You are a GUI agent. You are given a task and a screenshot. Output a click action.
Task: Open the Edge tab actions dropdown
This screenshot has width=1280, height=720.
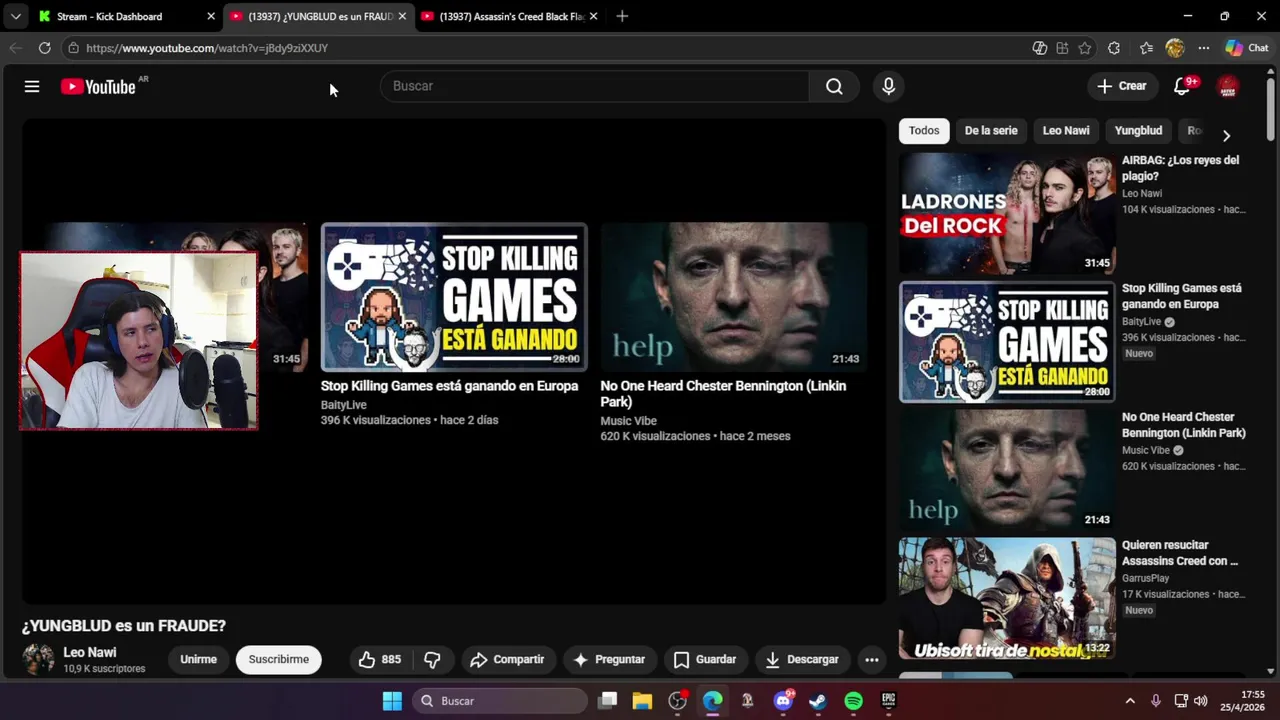[15, 16]
